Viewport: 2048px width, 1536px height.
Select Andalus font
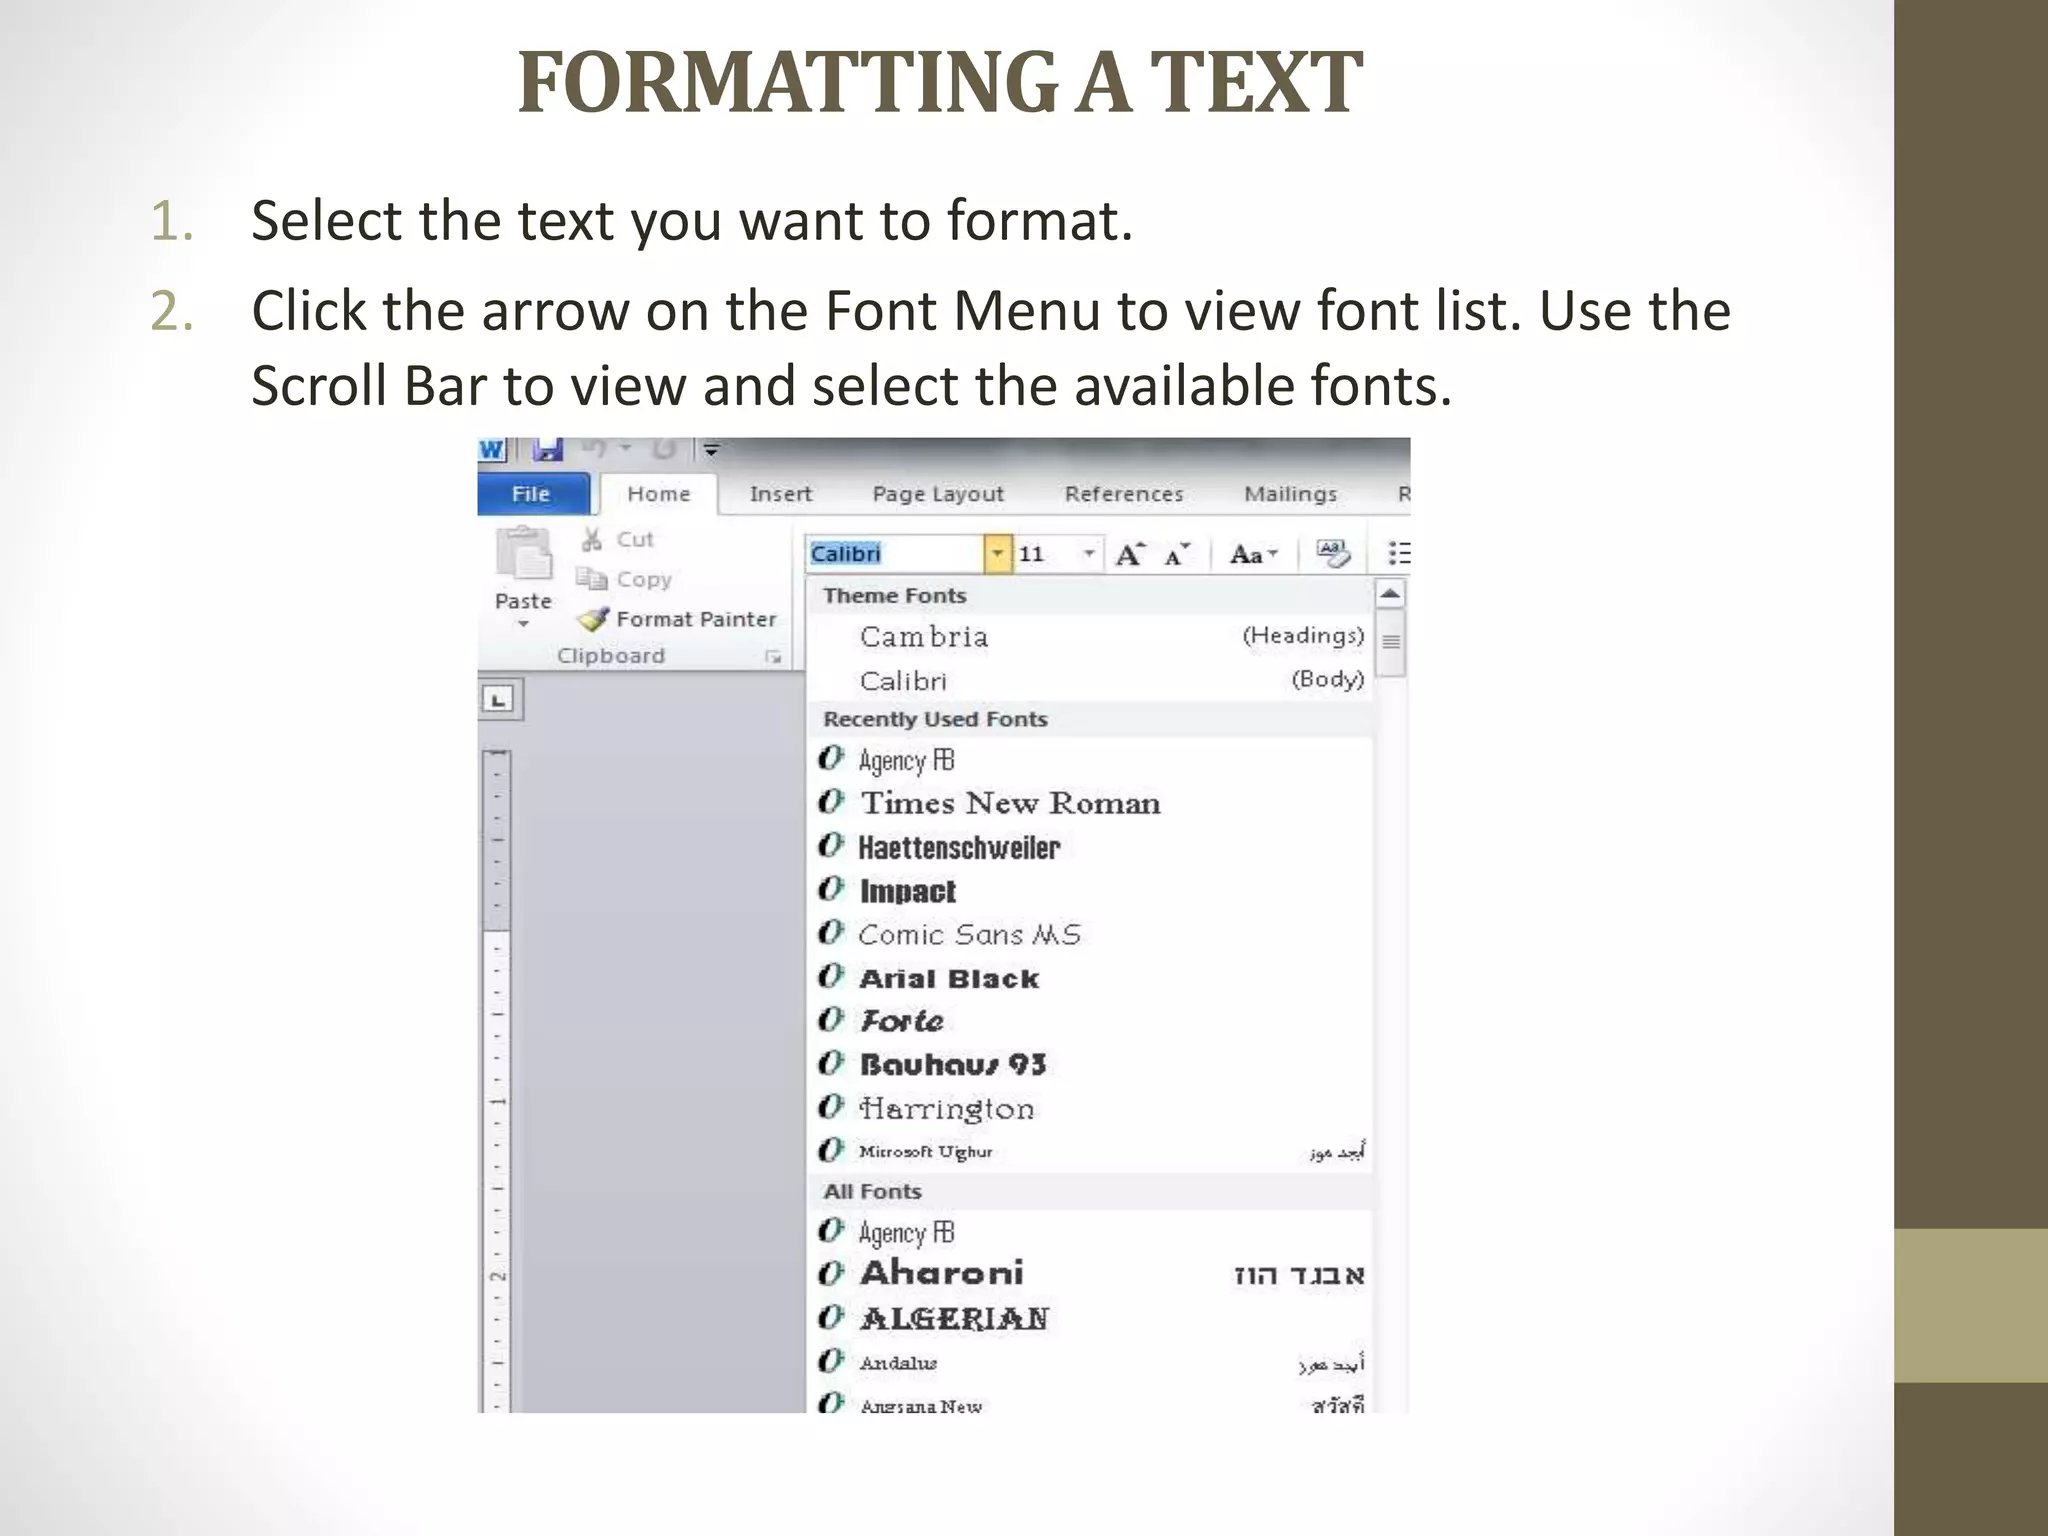(x=1090, y=1362)
